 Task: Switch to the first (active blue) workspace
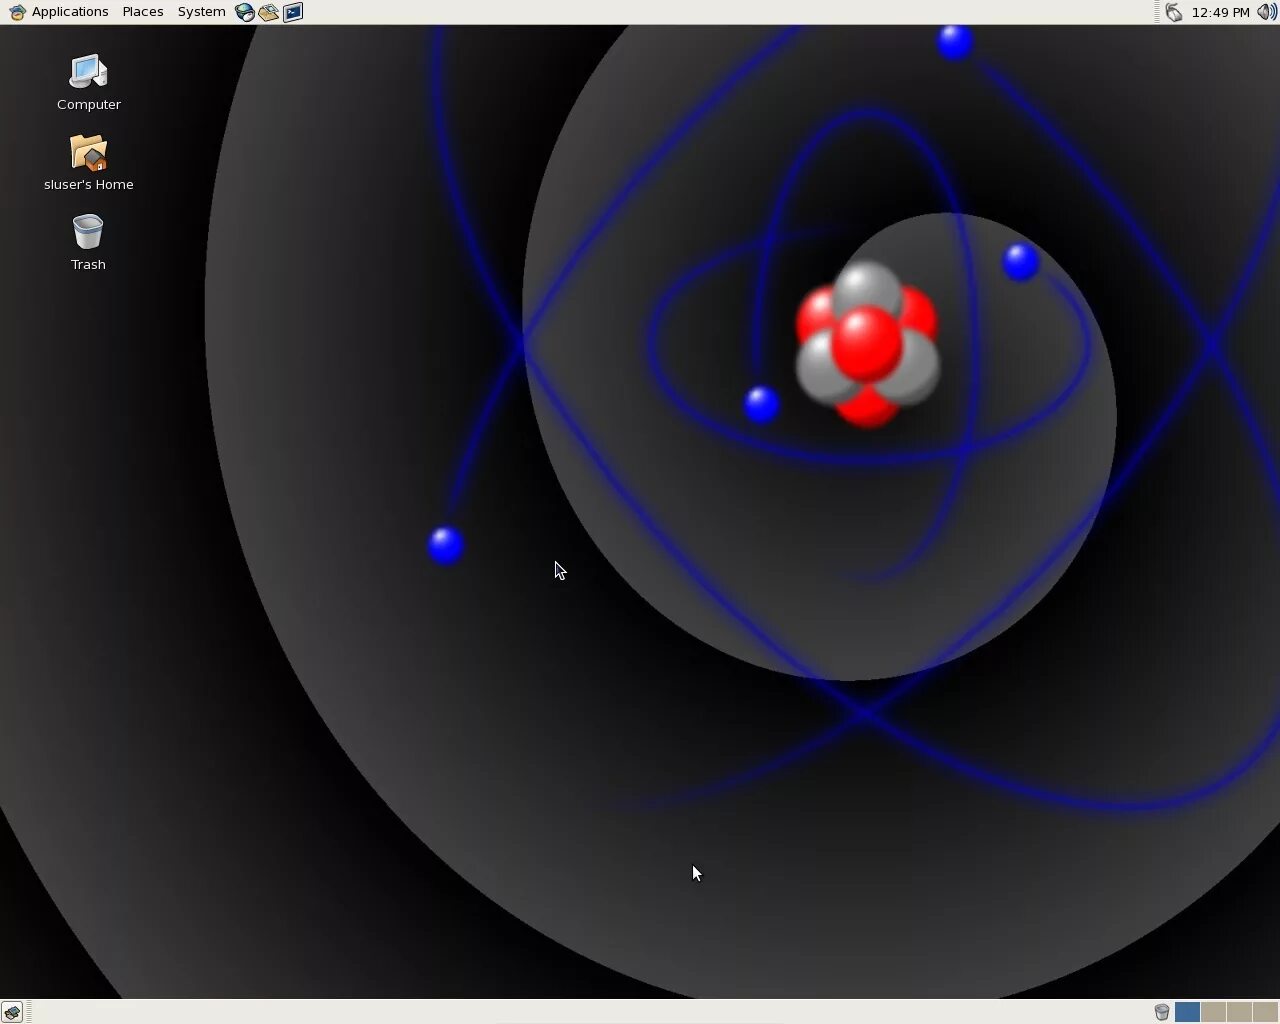[x=1187, y=1012]
